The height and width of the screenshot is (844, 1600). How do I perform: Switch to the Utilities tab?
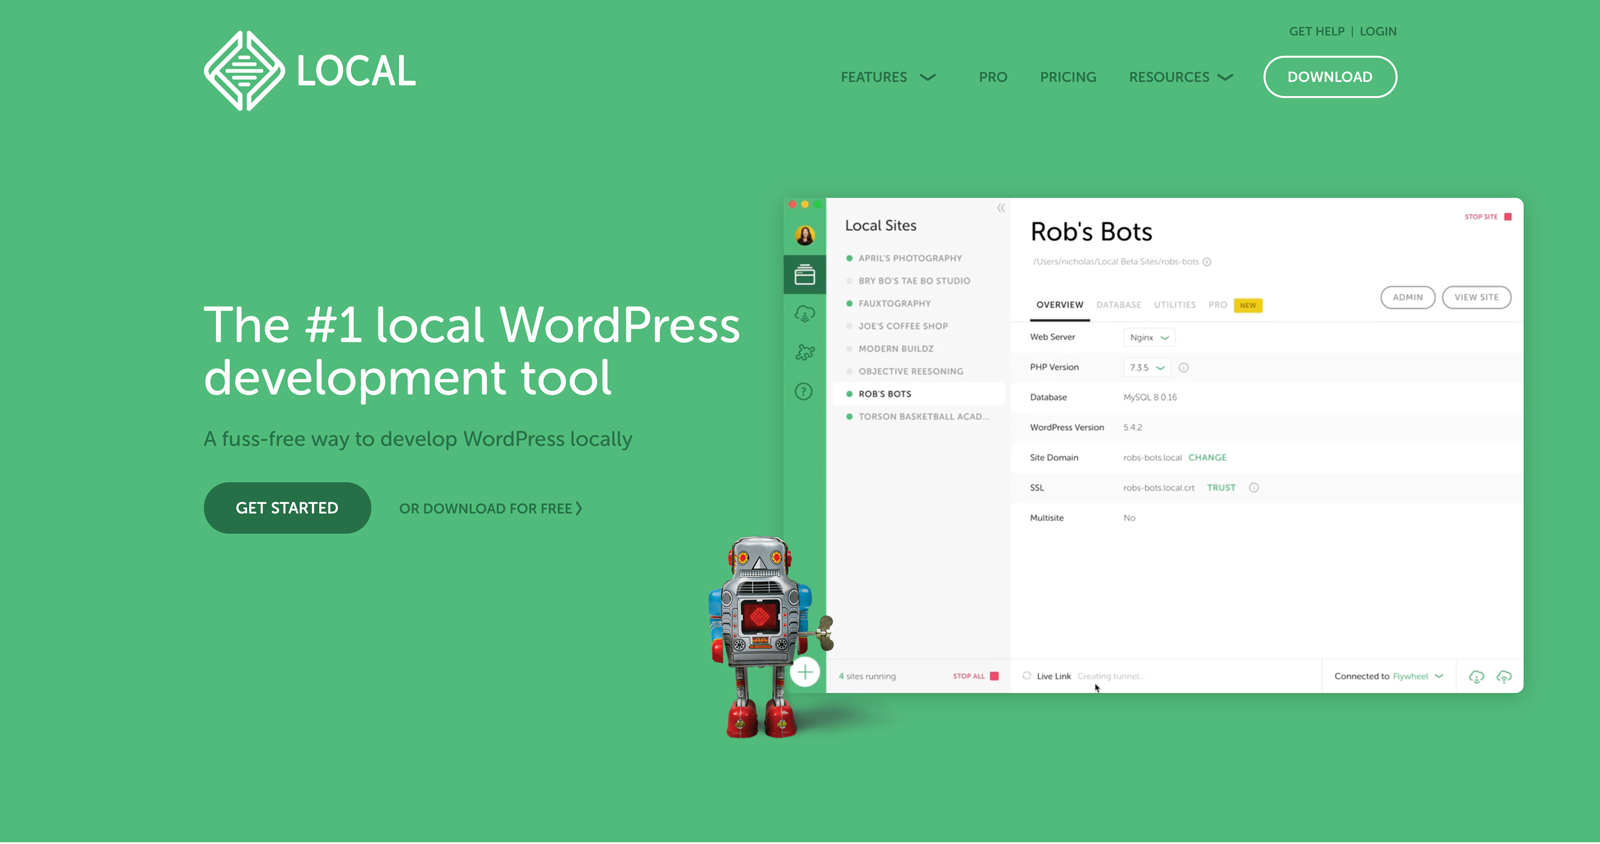pyautogui.click(x=1175, y=305)
